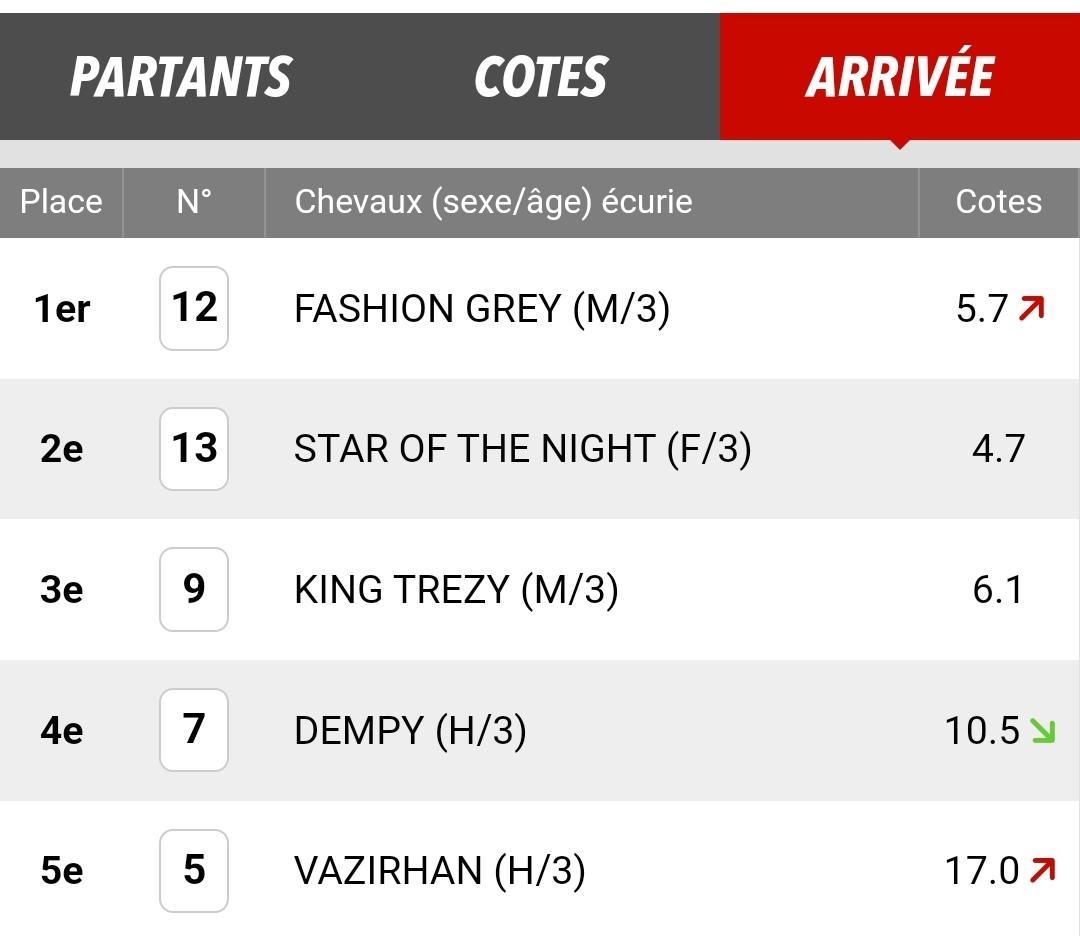Image resolution: width=1080 pixels, height=936 pixels.
Task: Click the Cotes column header
Action: point(999,202)
